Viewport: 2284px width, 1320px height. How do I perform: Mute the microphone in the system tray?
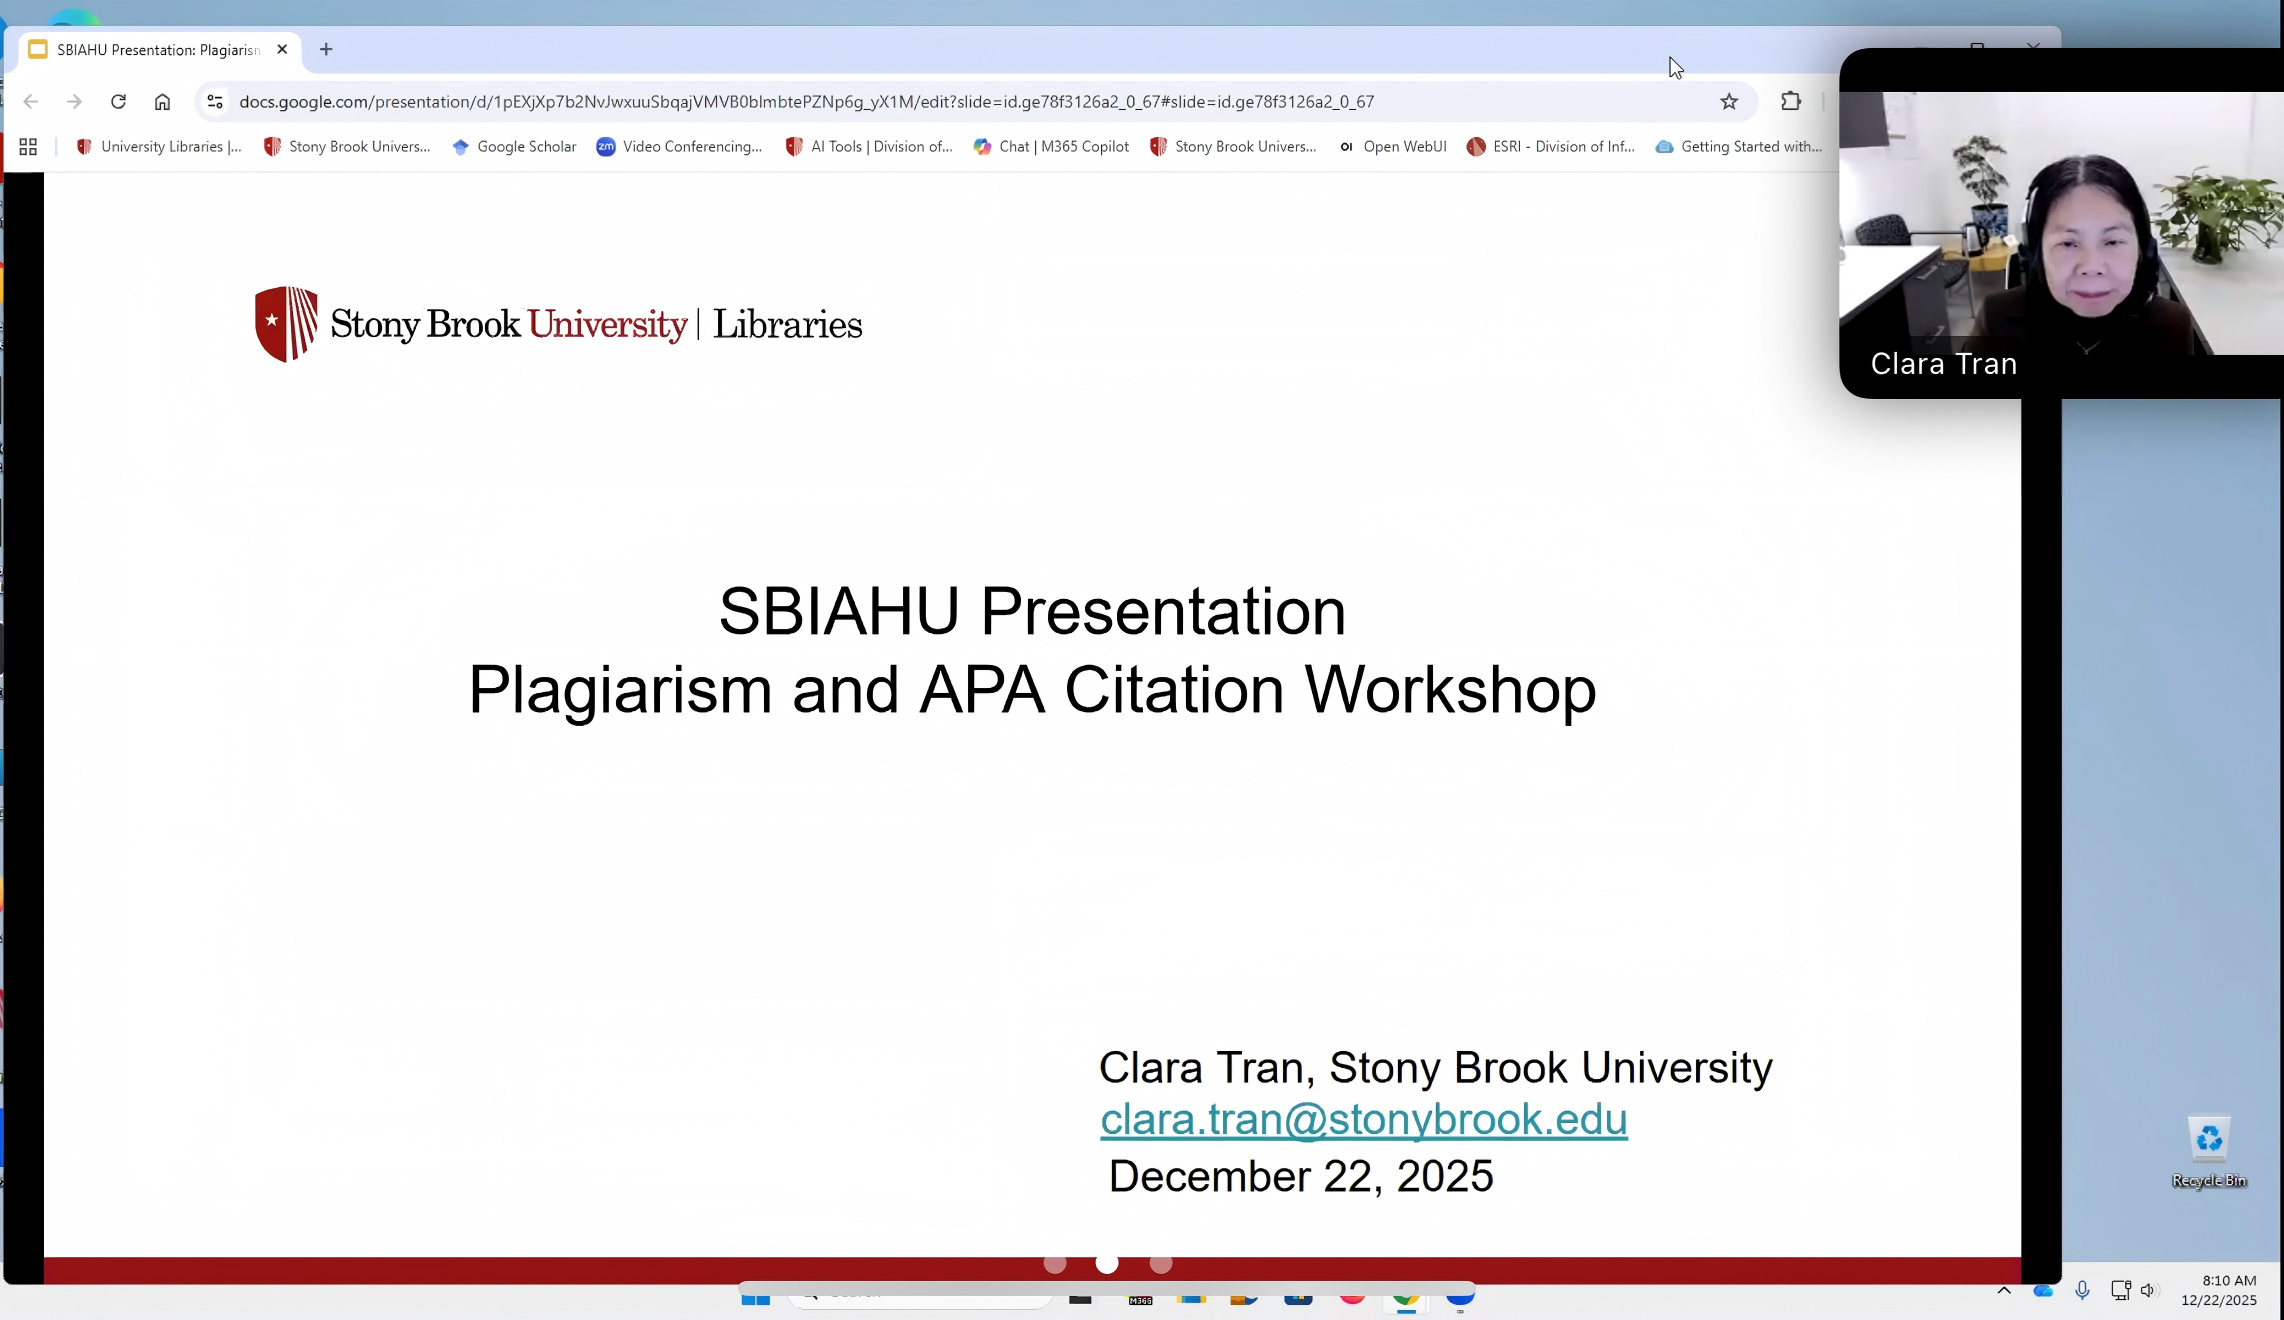[x=2083, y=1291]
